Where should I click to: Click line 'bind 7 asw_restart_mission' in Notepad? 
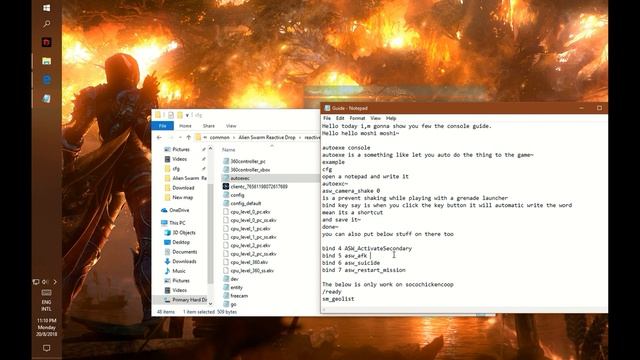364,270
